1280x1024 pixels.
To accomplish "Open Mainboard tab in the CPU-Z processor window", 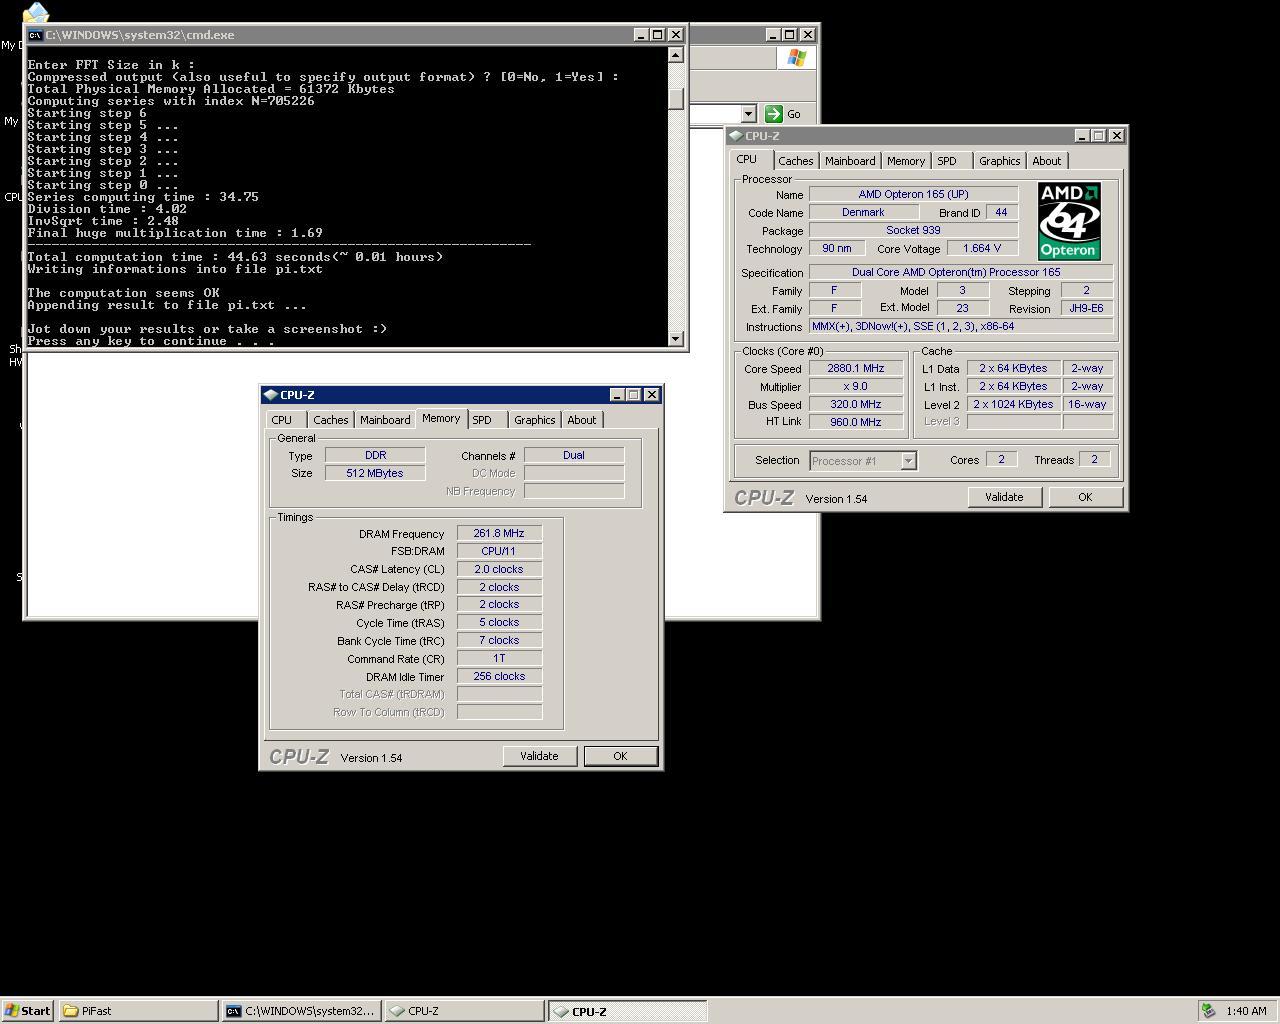I will coord(850,161).
